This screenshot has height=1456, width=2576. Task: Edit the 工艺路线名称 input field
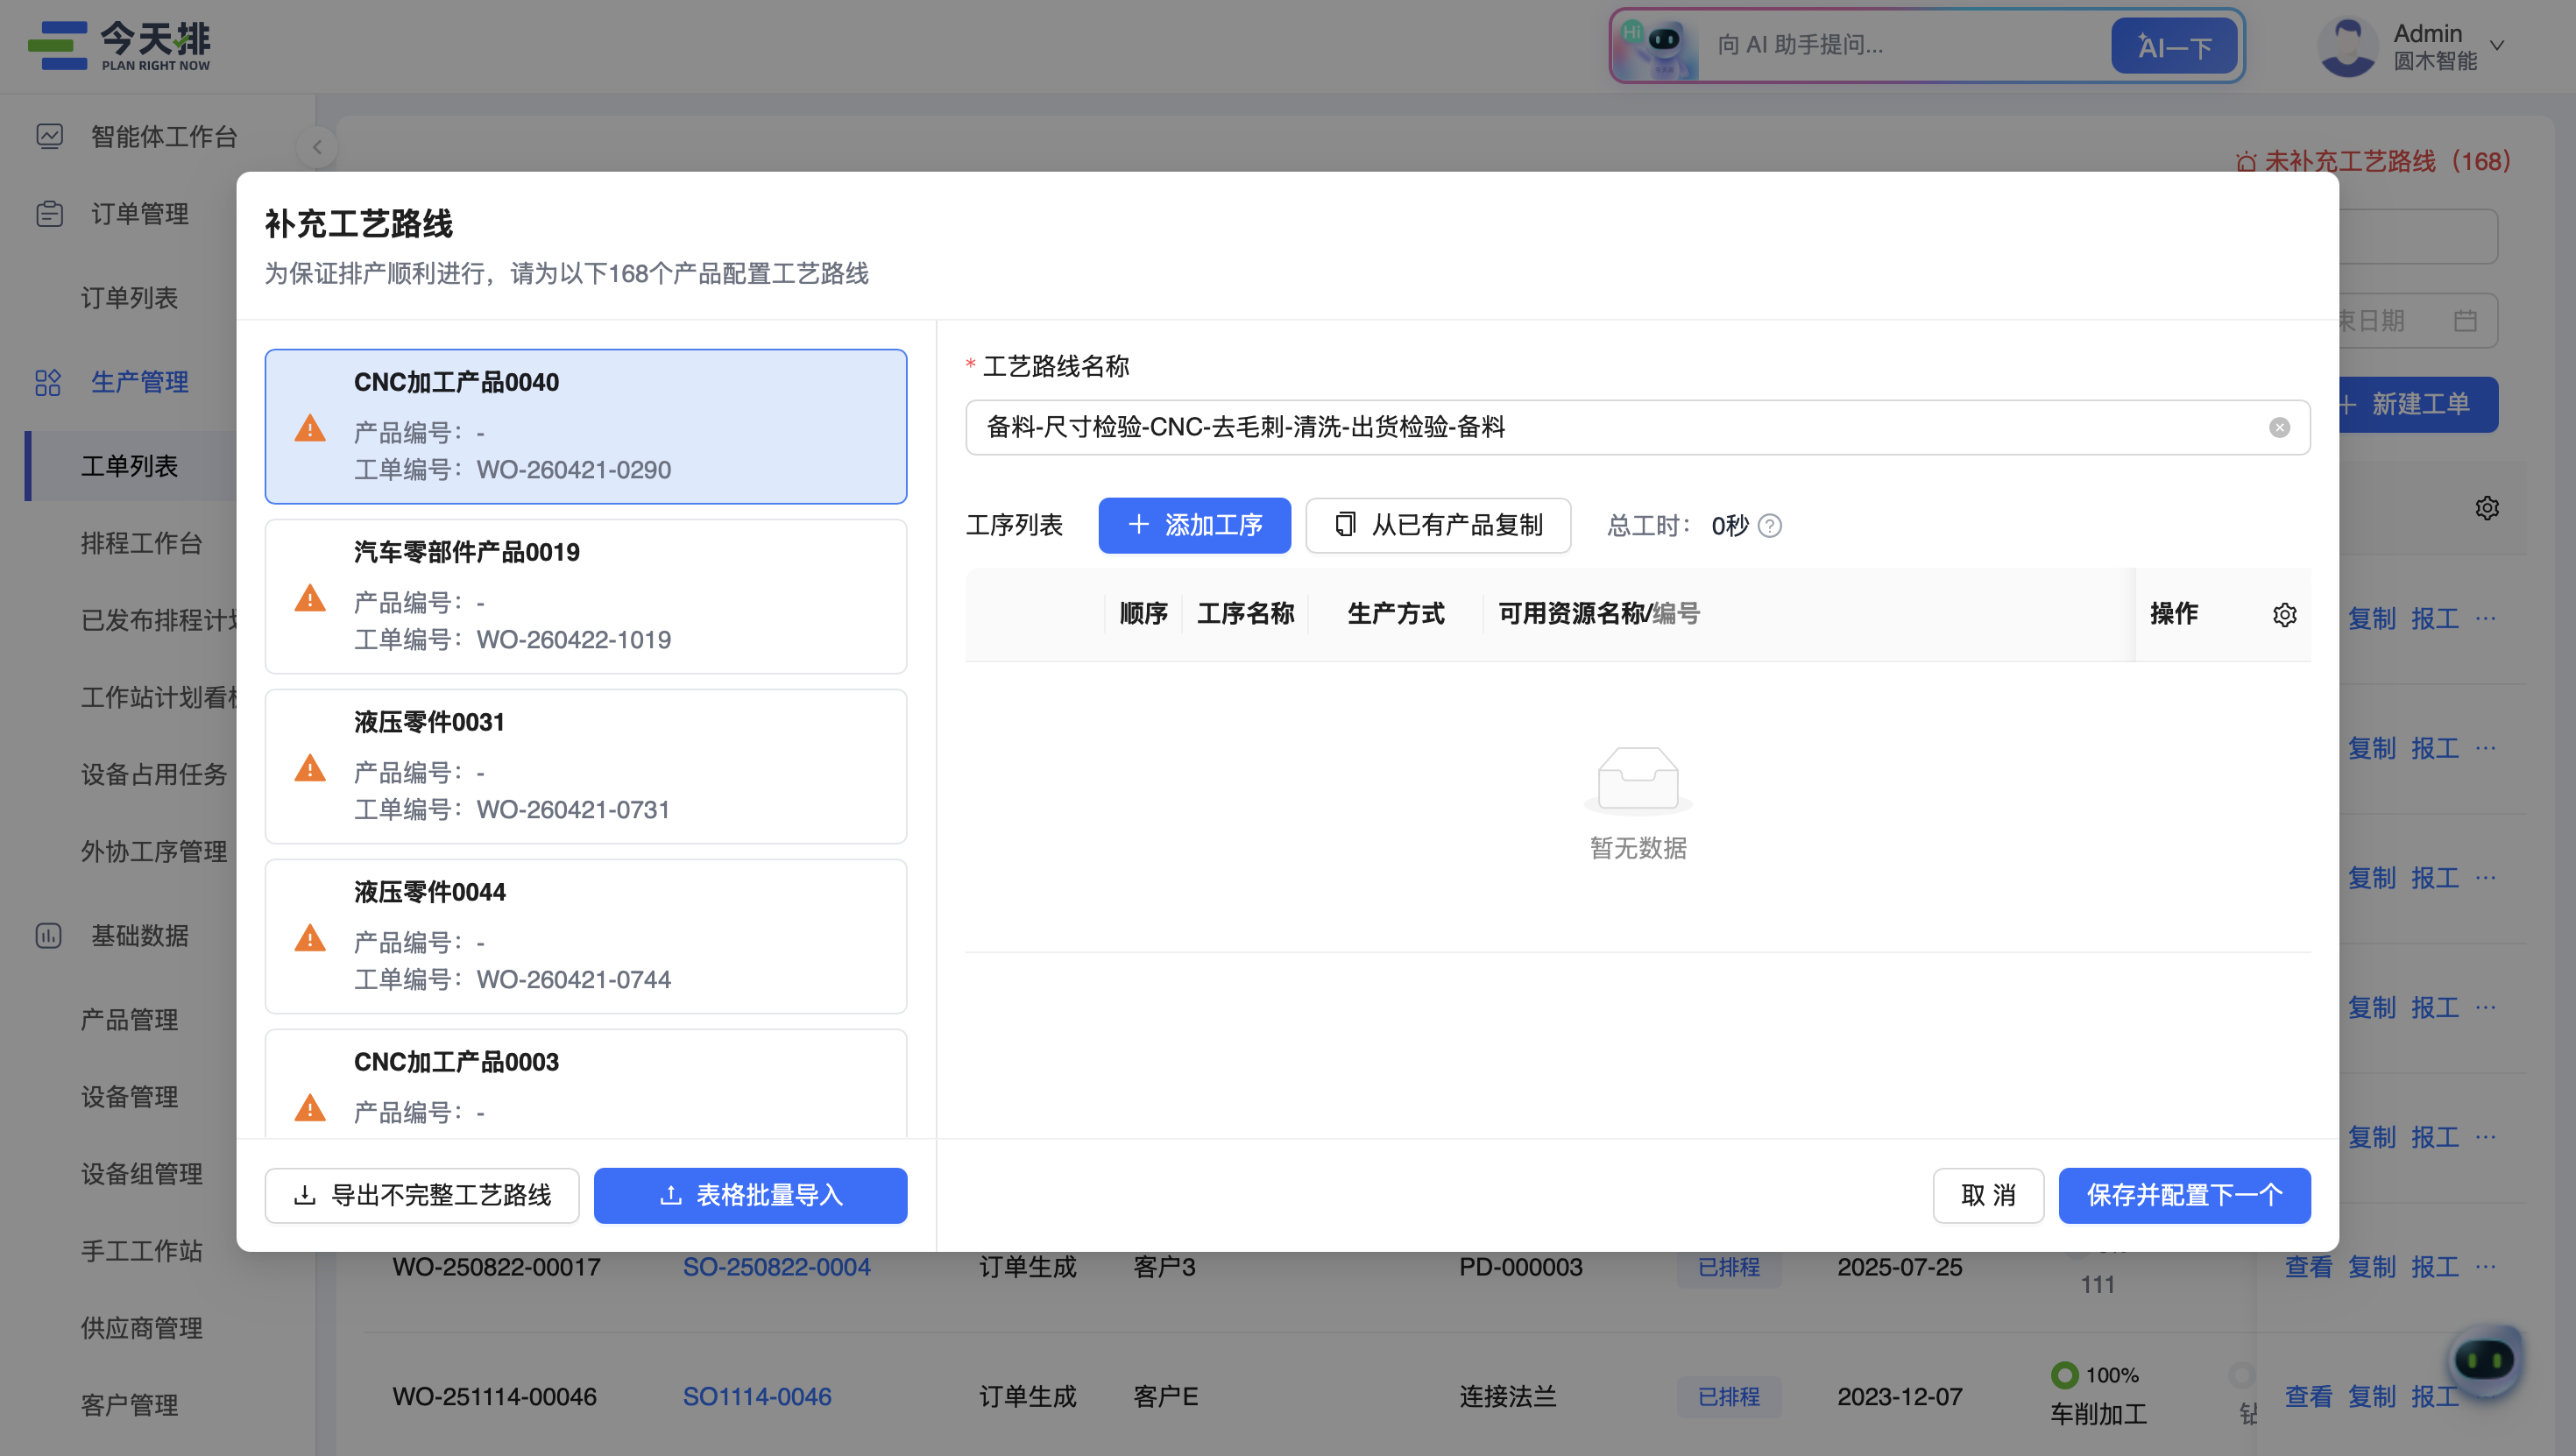(x=1637, y=427)
